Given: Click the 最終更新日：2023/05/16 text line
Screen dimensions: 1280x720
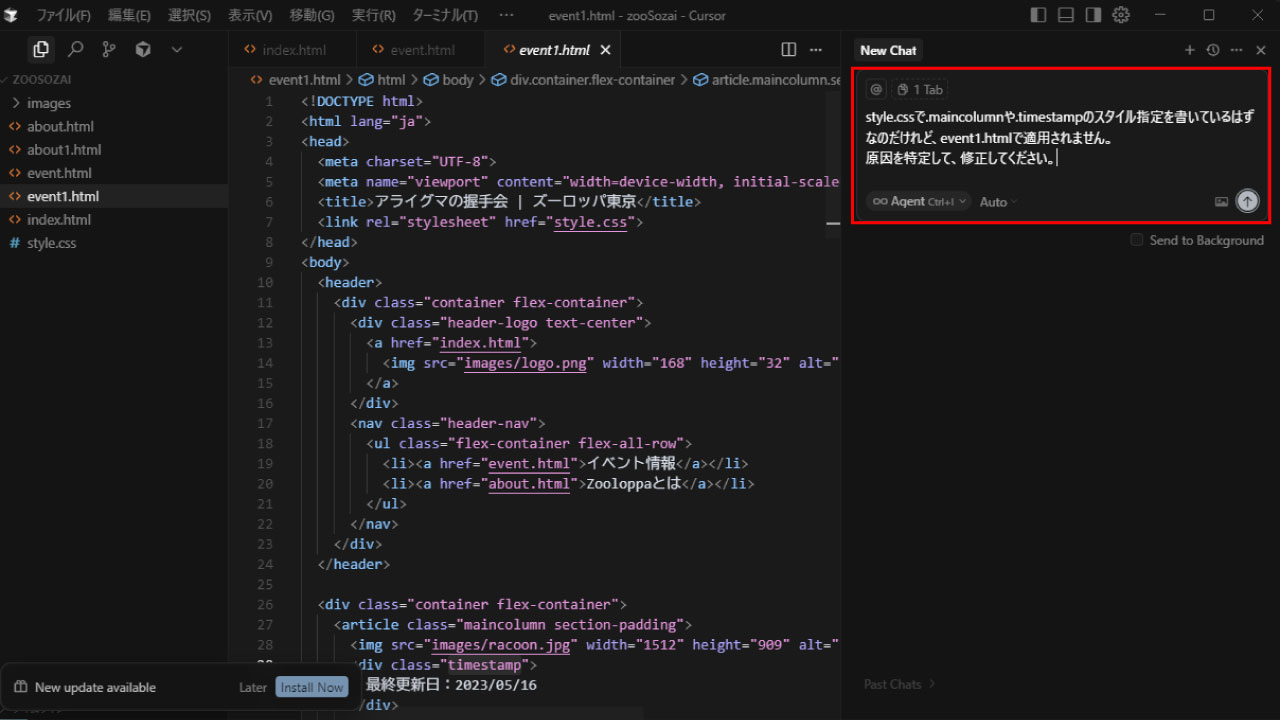Looking at the screenshot, I should tap(452, 685).
